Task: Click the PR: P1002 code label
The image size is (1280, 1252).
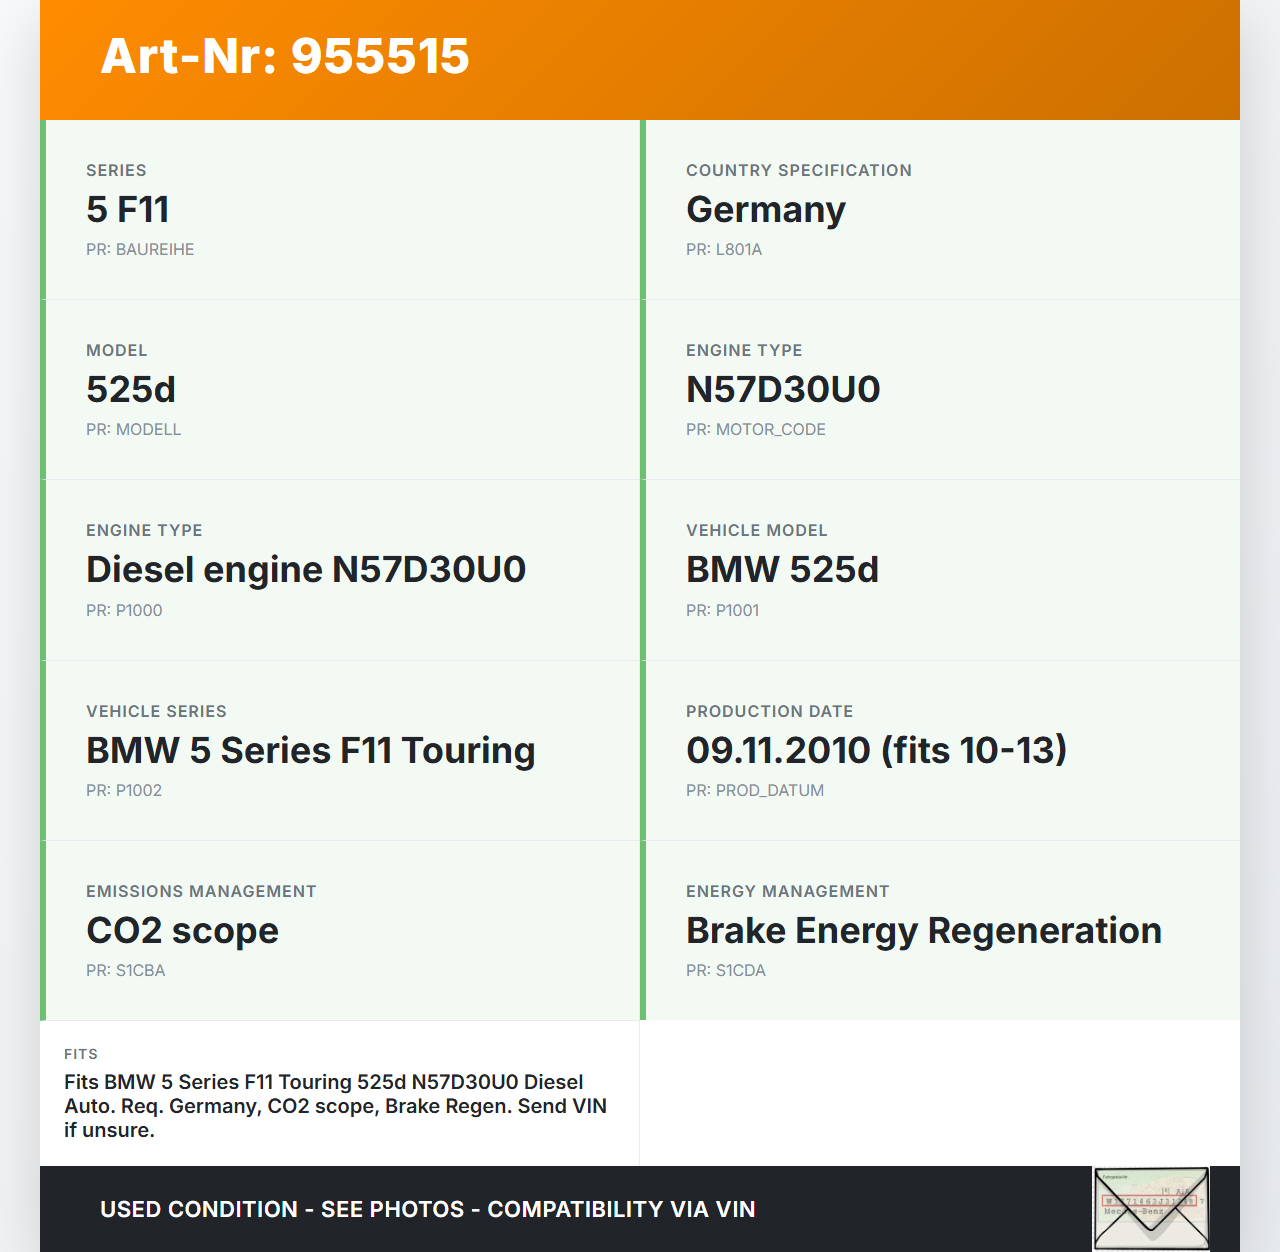Action: click(124, 791)
